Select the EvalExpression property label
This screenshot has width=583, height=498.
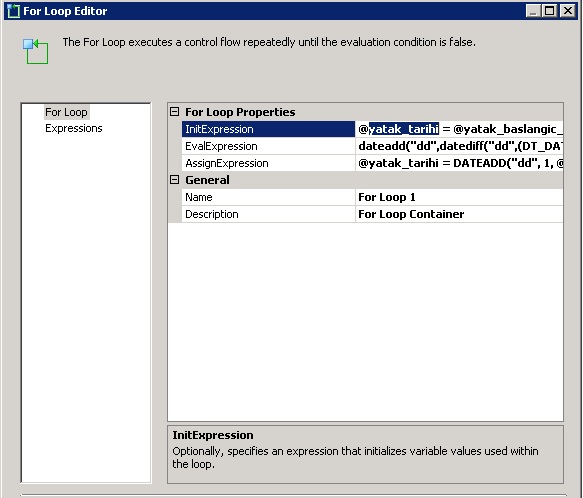point(268,146)
